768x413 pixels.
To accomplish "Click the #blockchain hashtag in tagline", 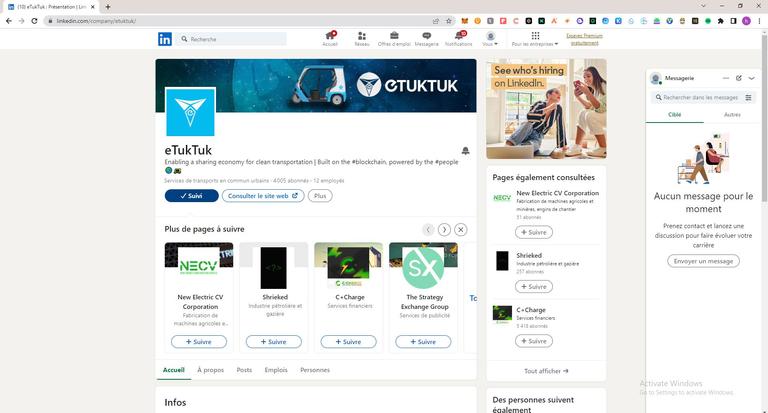I will click(369, 162).
